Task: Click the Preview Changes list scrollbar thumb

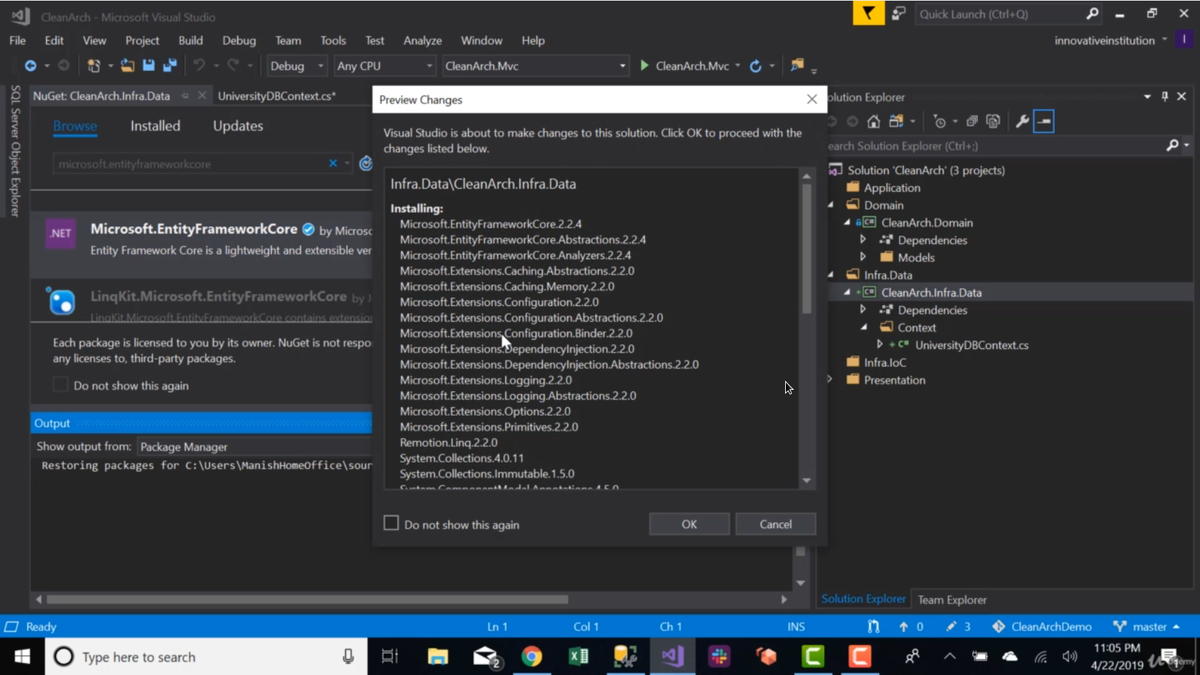Action: (x=806, y=249)
